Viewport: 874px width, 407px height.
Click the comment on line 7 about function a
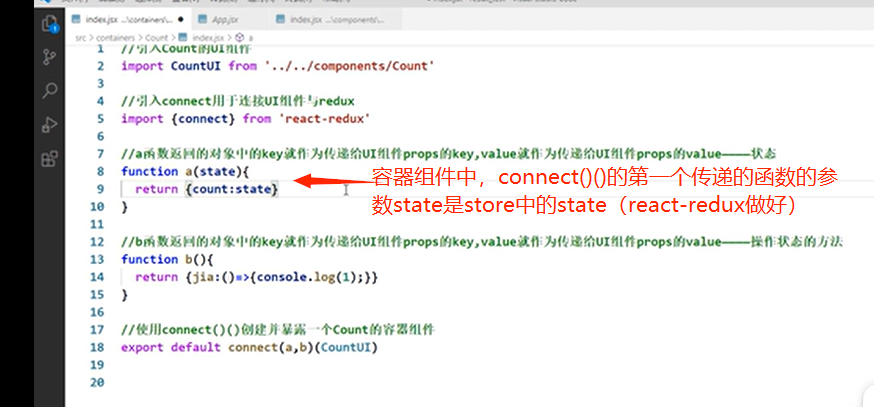click(449, 153)
